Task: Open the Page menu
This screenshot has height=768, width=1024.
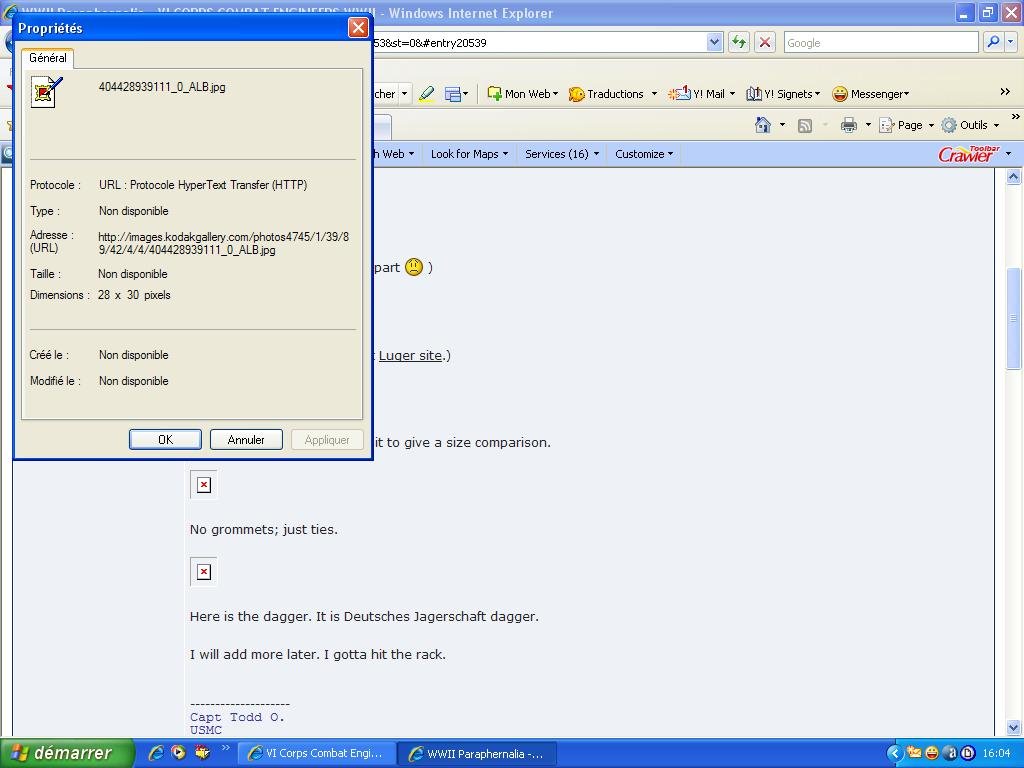Action: [908, 125]
